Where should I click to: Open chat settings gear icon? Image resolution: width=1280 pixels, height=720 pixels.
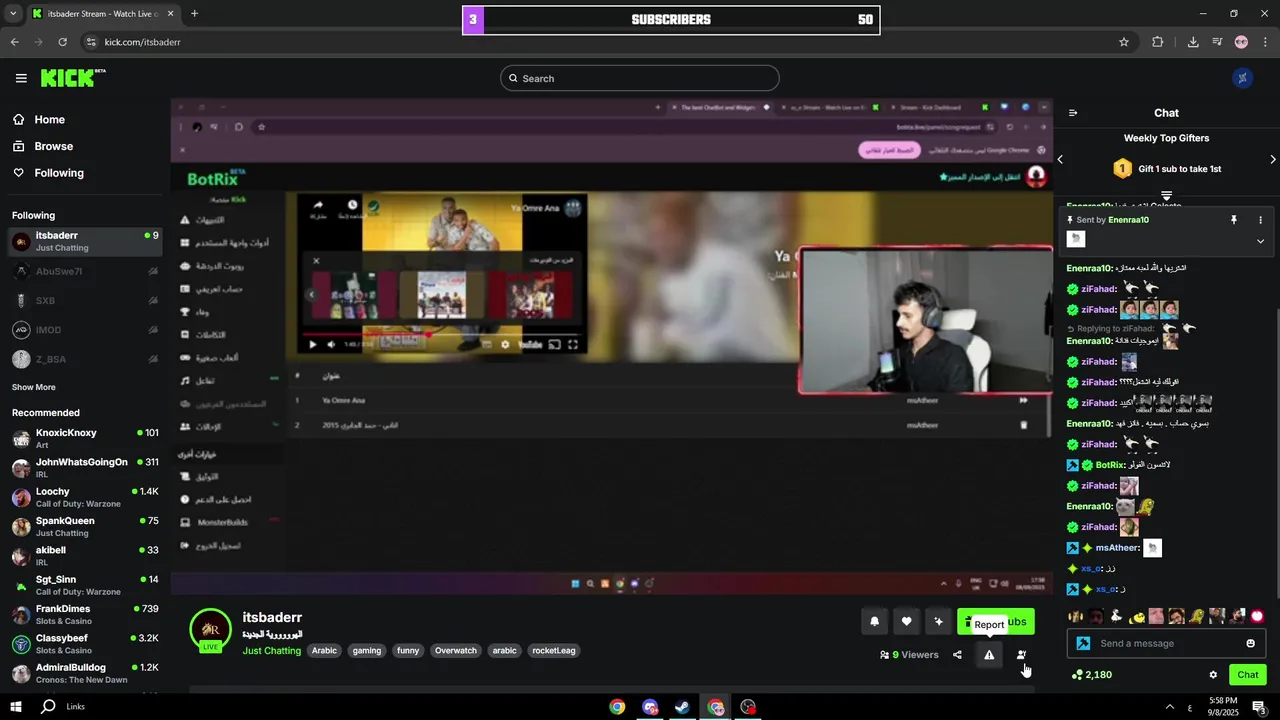click(x=1213, y=675)
